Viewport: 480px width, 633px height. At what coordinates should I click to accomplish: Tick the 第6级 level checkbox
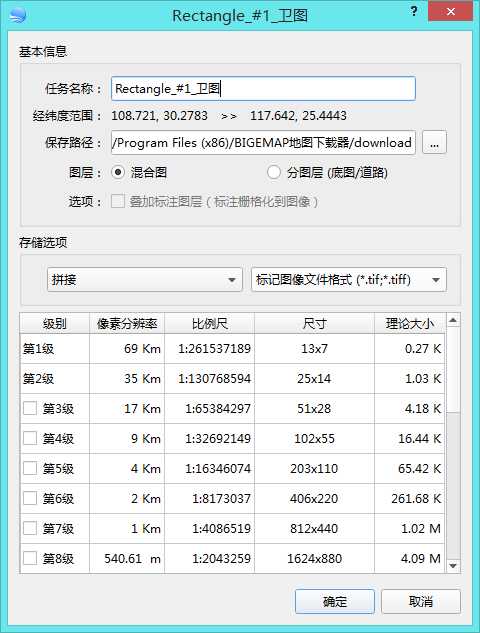pos(30,498)
